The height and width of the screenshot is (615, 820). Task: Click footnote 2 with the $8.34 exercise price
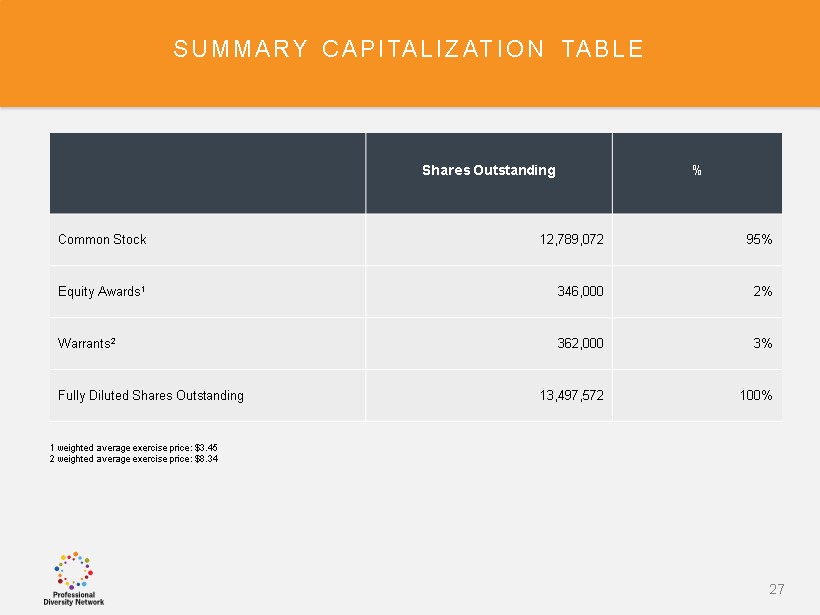coord(133,459)
